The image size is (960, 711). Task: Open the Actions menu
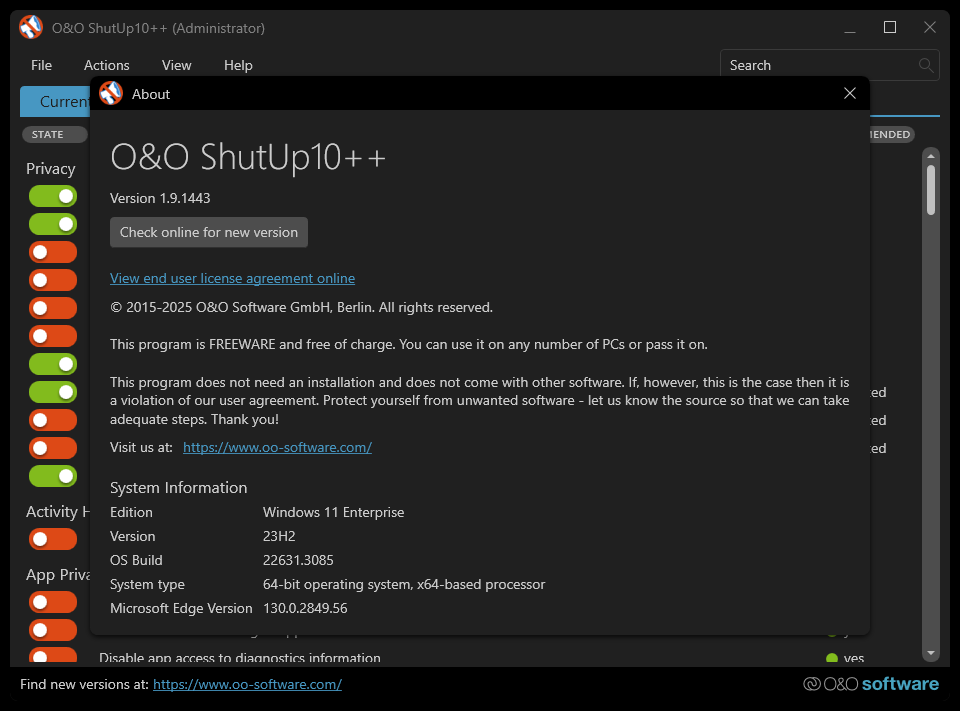point(107,65)
